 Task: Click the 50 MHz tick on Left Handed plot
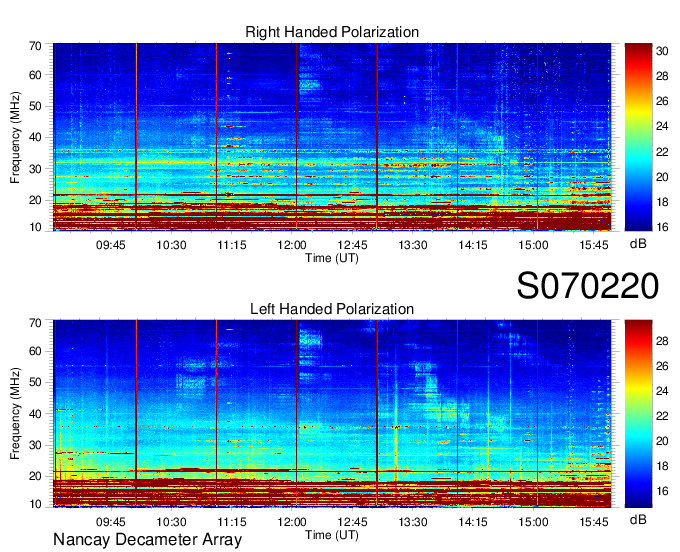click(x=35, y=383)
